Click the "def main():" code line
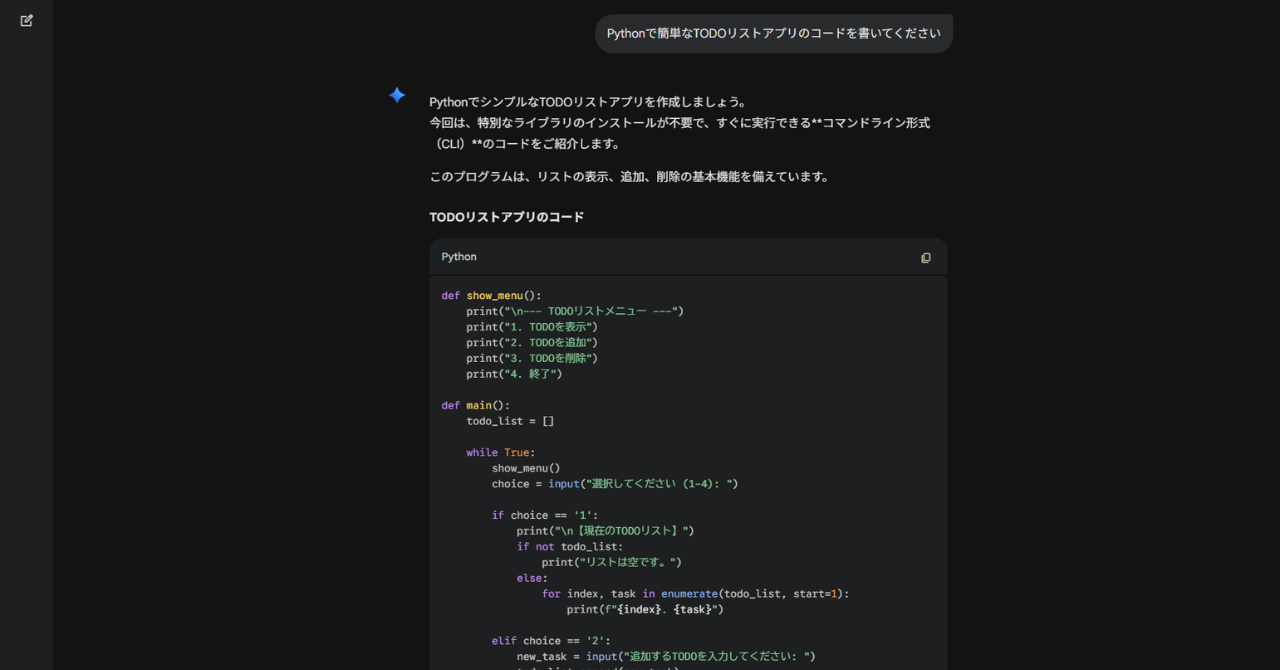This screenshot has height=670, width=1280. pyautogui.click(x=475, y=405)
